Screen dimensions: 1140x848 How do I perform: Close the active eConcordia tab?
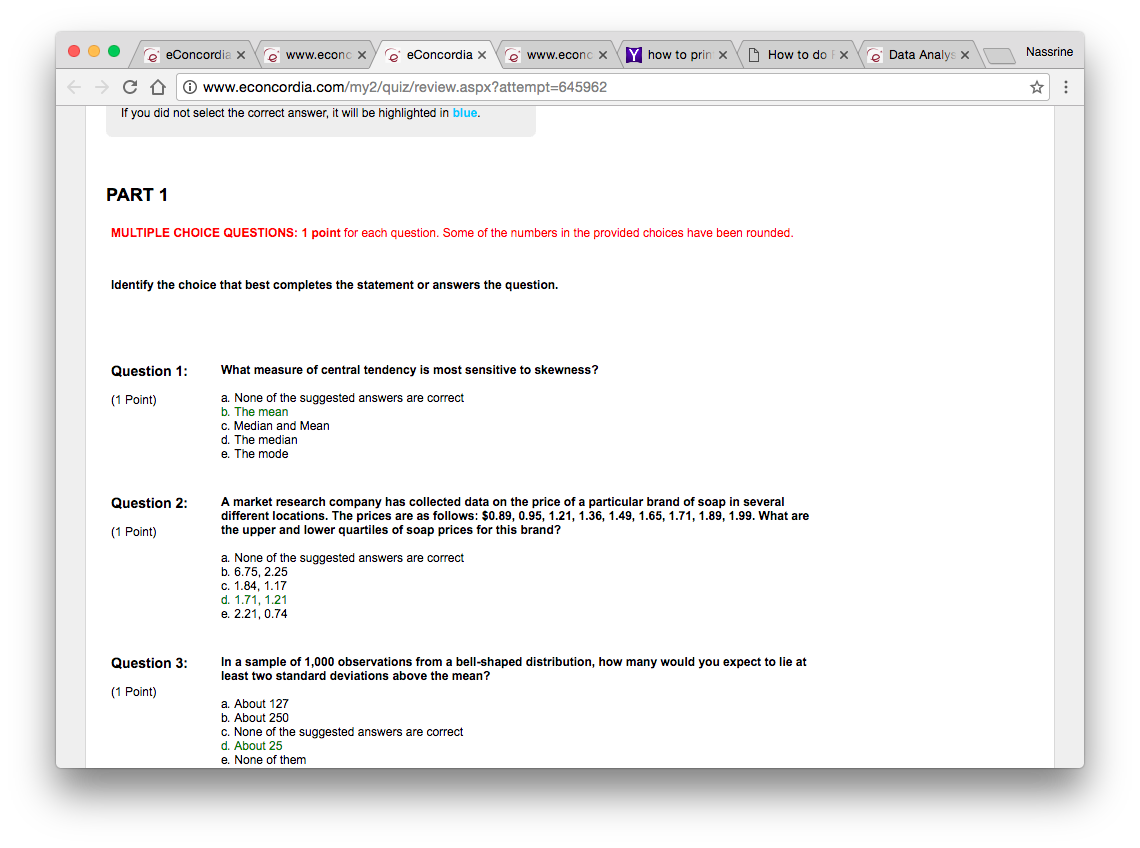click(x=482, y=55)
